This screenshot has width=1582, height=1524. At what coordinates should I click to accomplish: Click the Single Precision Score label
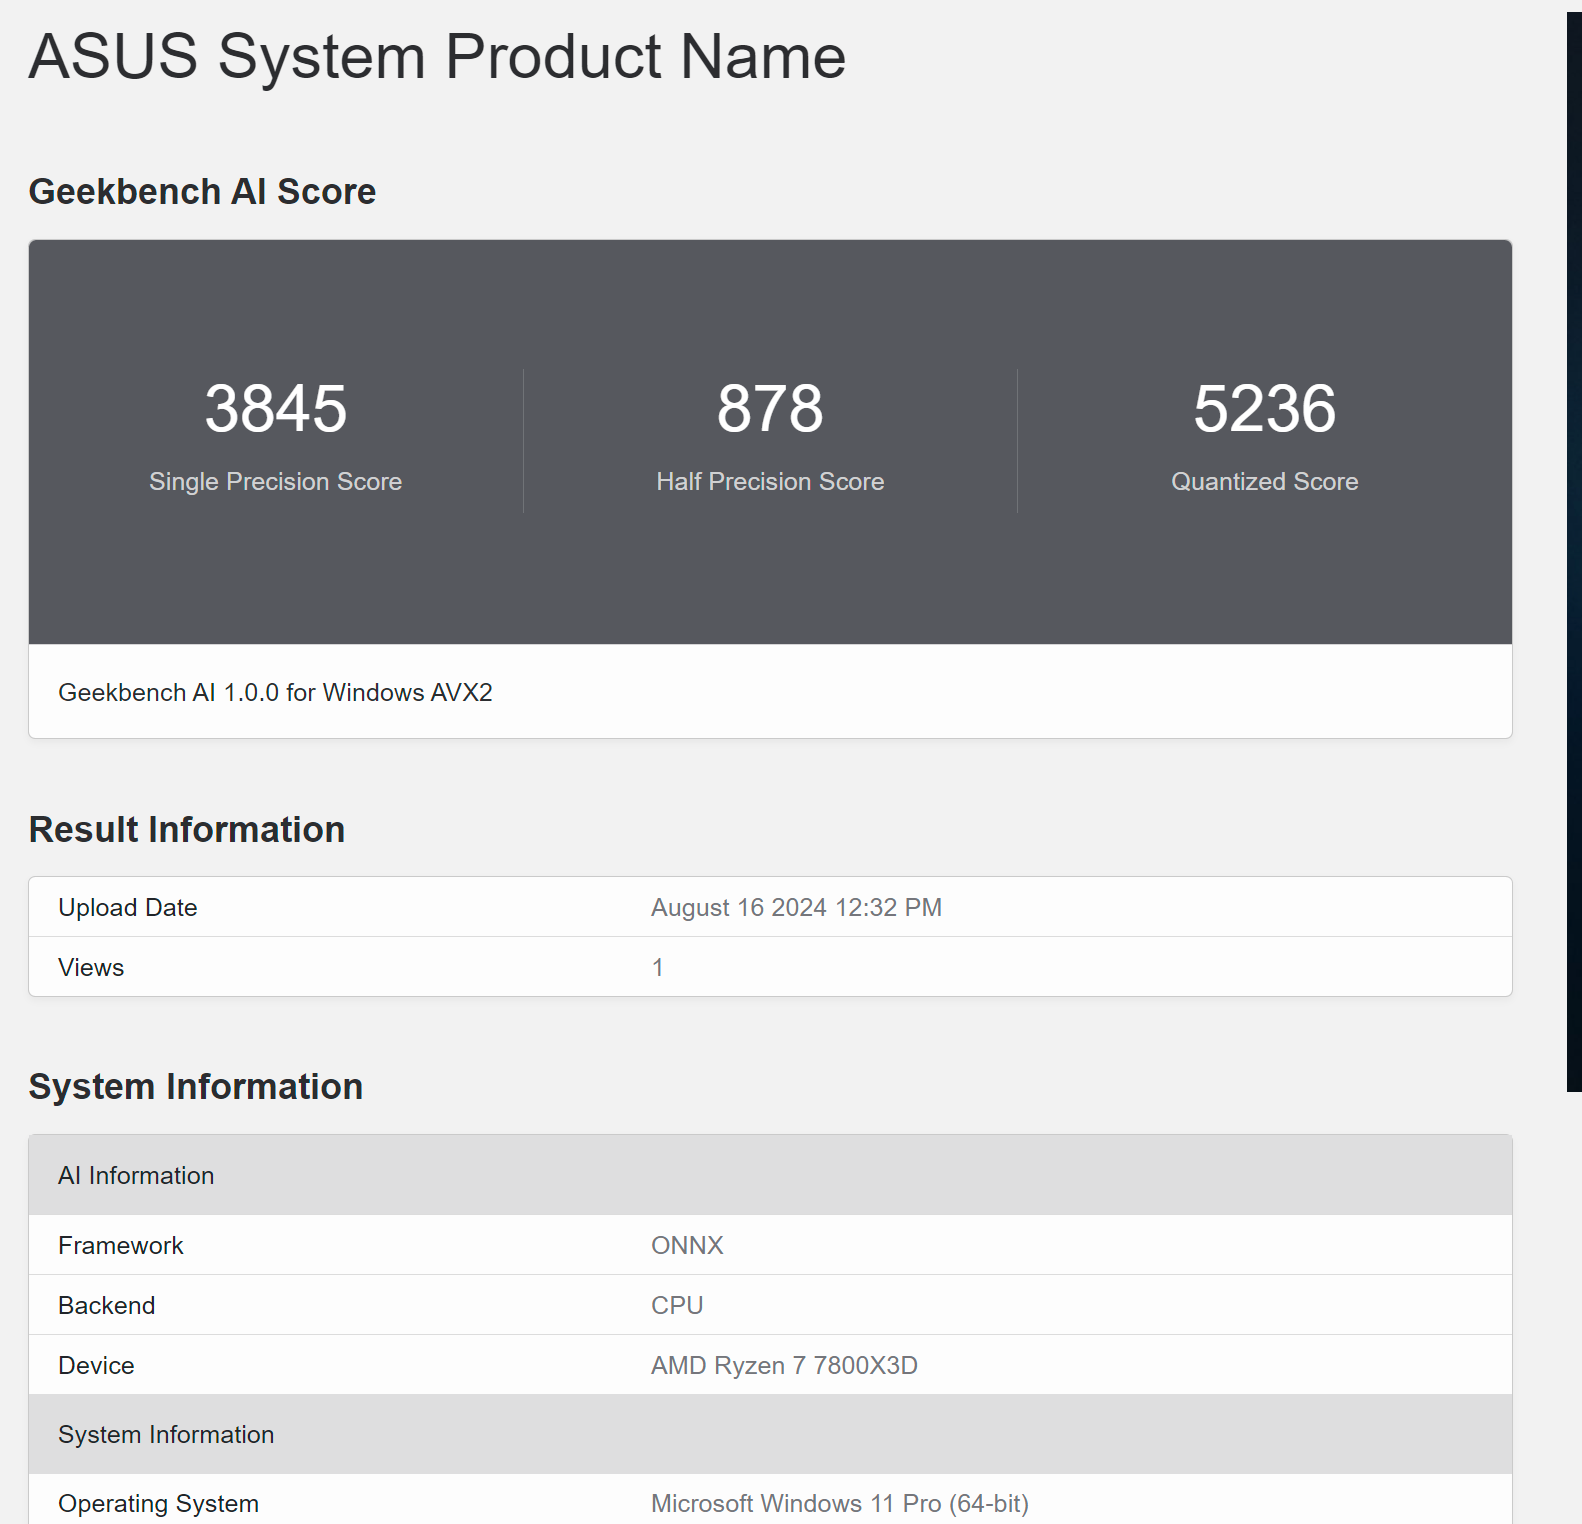[275, 481]
